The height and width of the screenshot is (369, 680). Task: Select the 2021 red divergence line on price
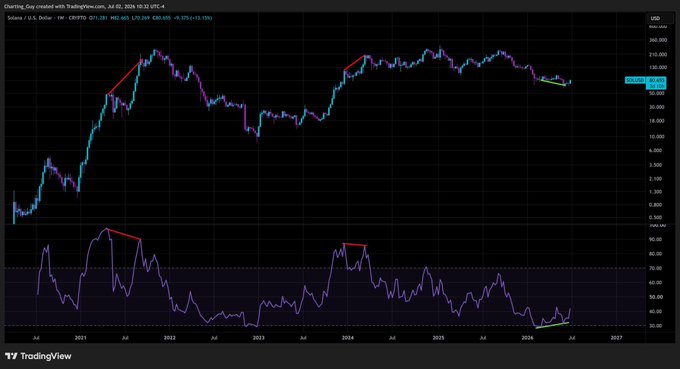tap(125, 78)
